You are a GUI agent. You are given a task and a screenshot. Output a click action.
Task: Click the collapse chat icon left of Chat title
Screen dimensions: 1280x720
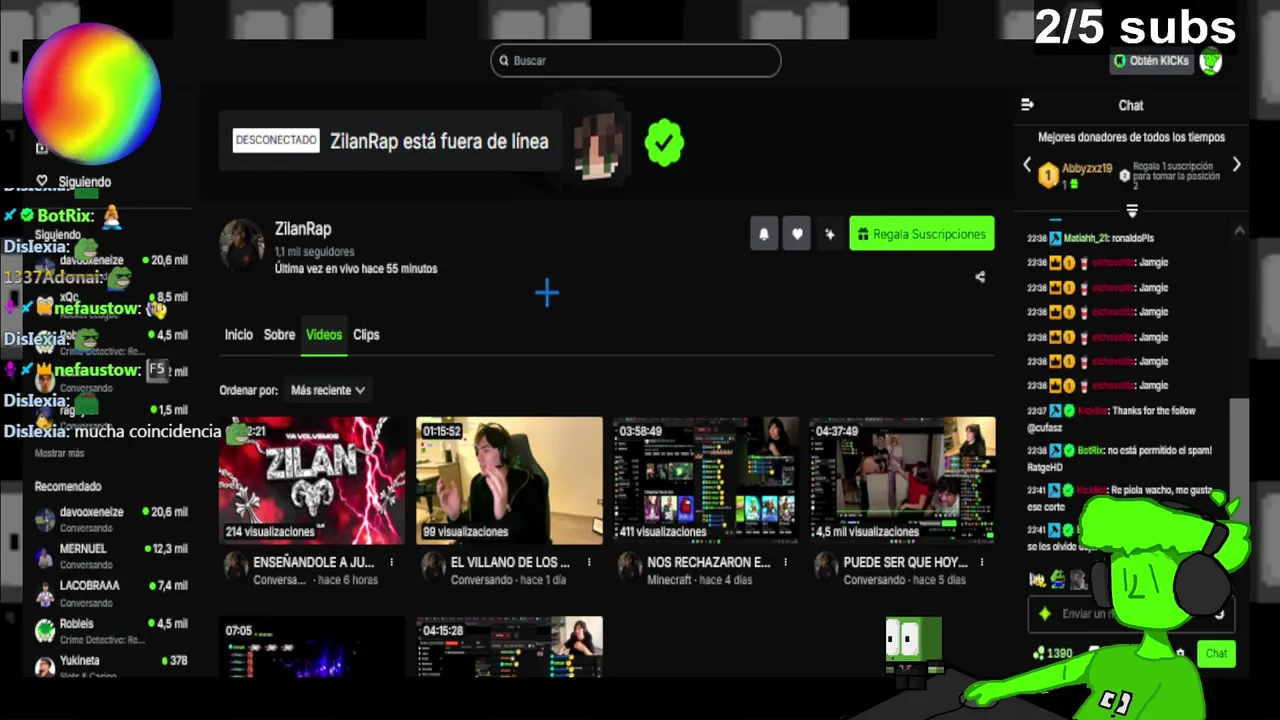point(1027,105)
